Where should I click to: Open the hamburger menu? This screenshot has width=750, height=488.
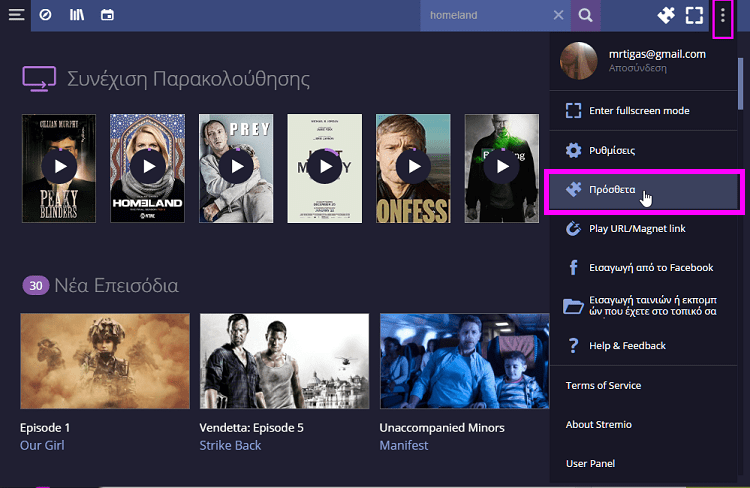[x=16, y=15]
